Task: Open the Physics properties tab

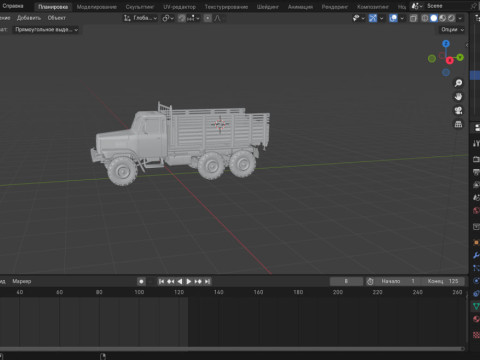Action: pyautogui.click(x=476, y=281)
